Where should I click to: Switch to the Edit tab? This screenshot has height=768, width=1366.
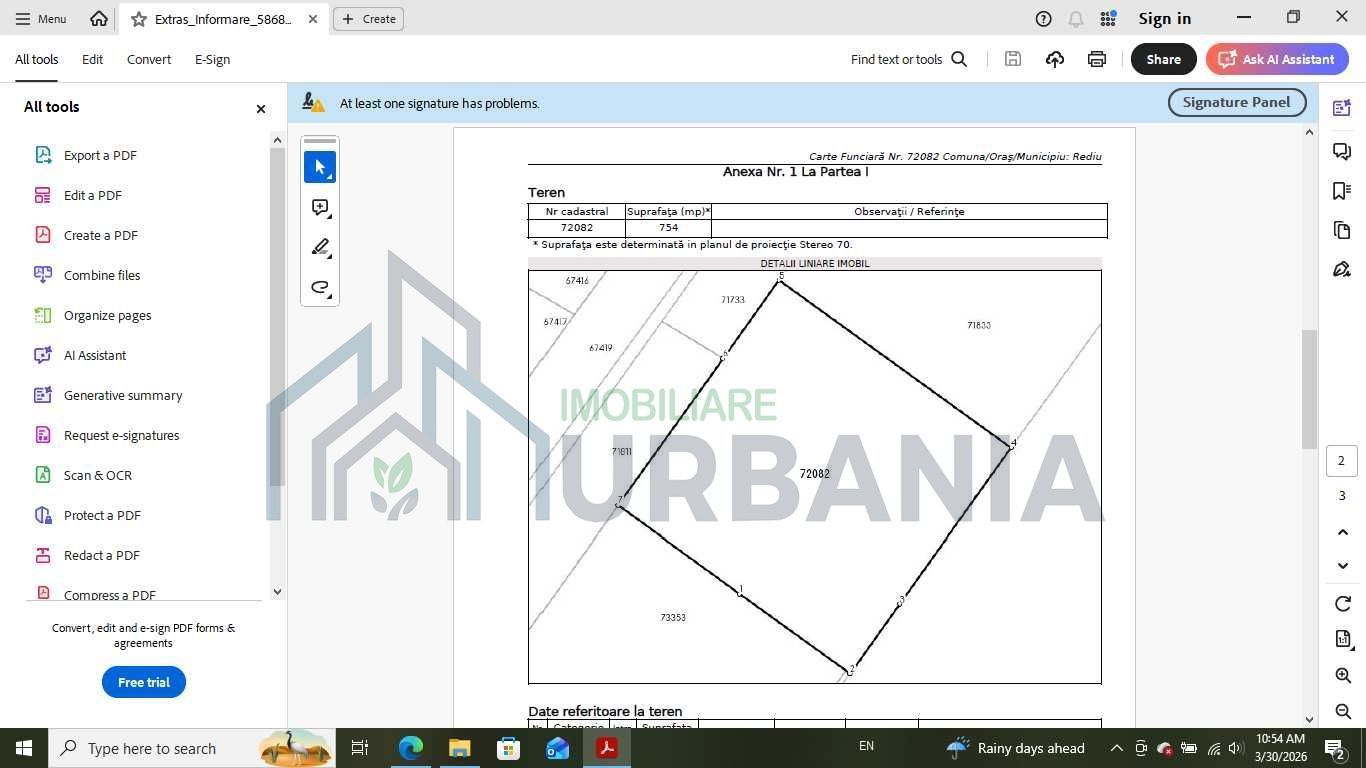click(91, 59)
